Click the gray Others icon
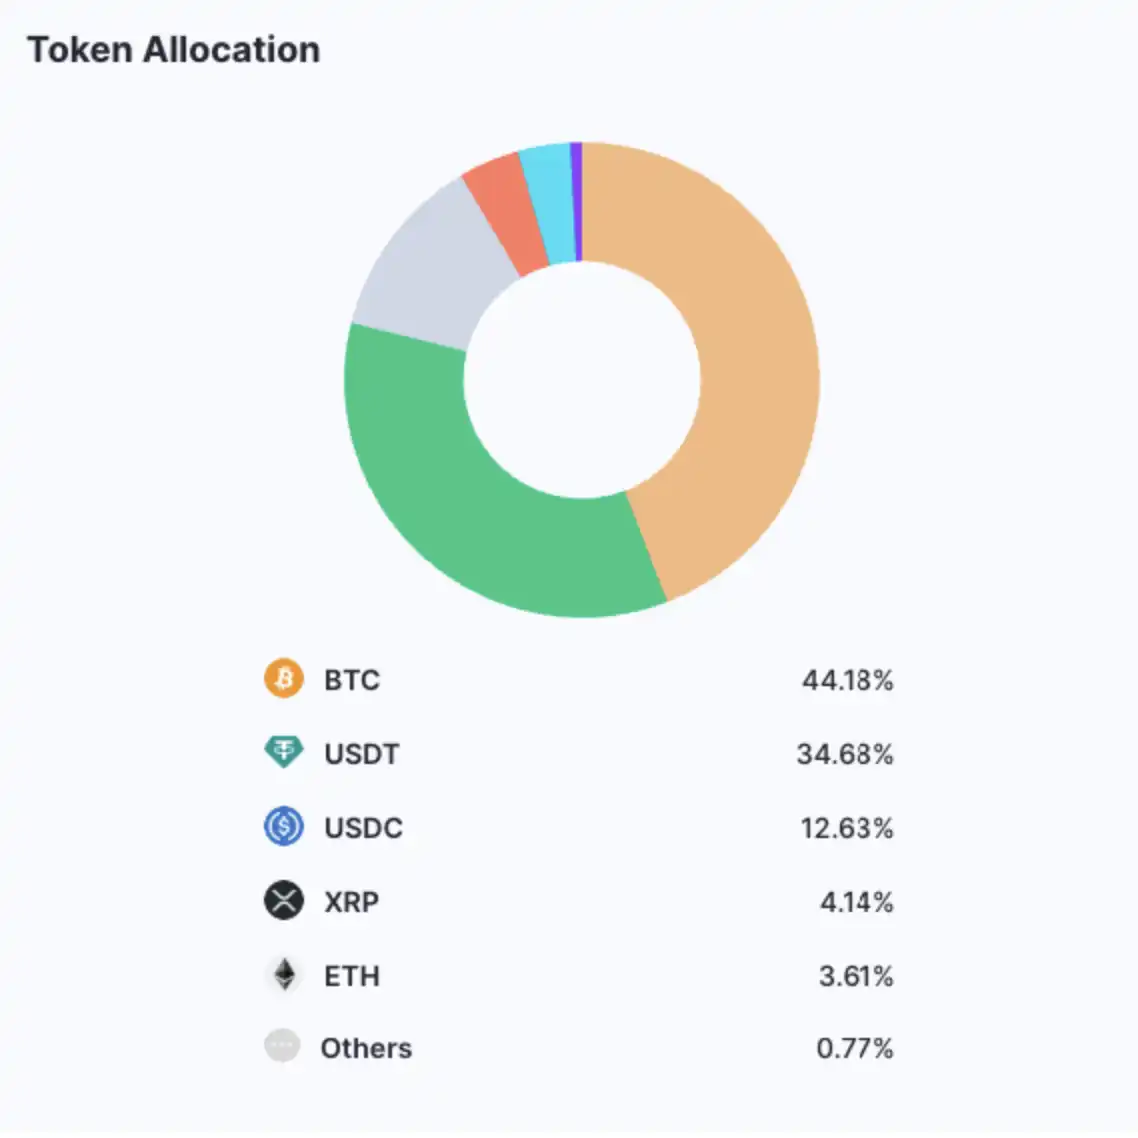Viewport: 1138px width, 1138px height. click(x=282, y=1047)
